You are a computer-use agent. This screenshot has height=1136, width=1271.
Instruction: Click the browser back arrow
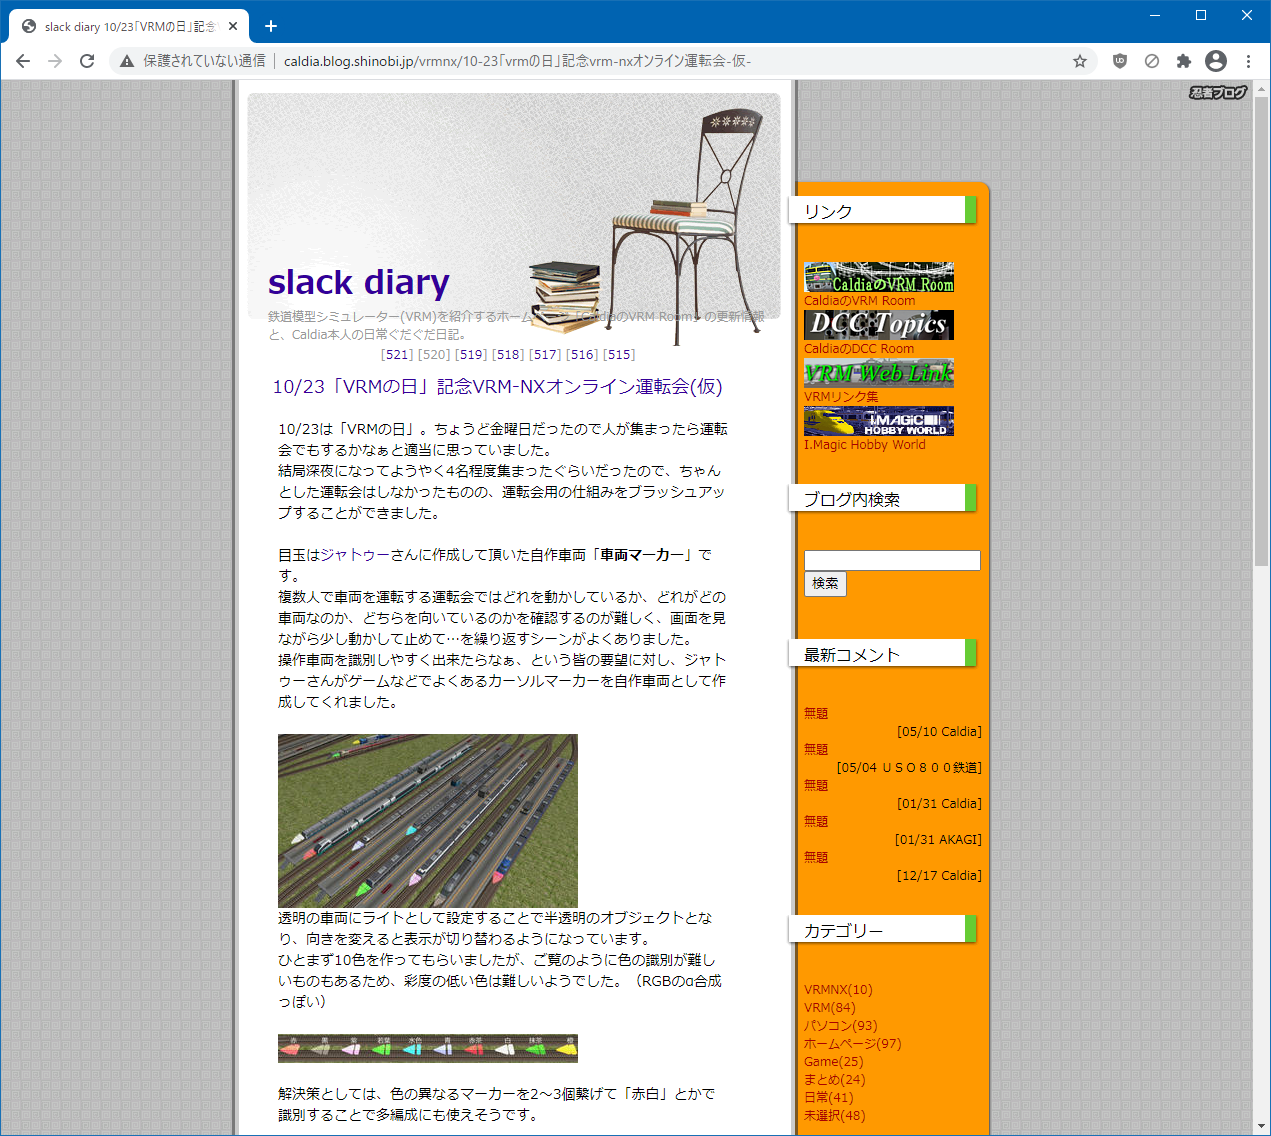pos(23,61)
